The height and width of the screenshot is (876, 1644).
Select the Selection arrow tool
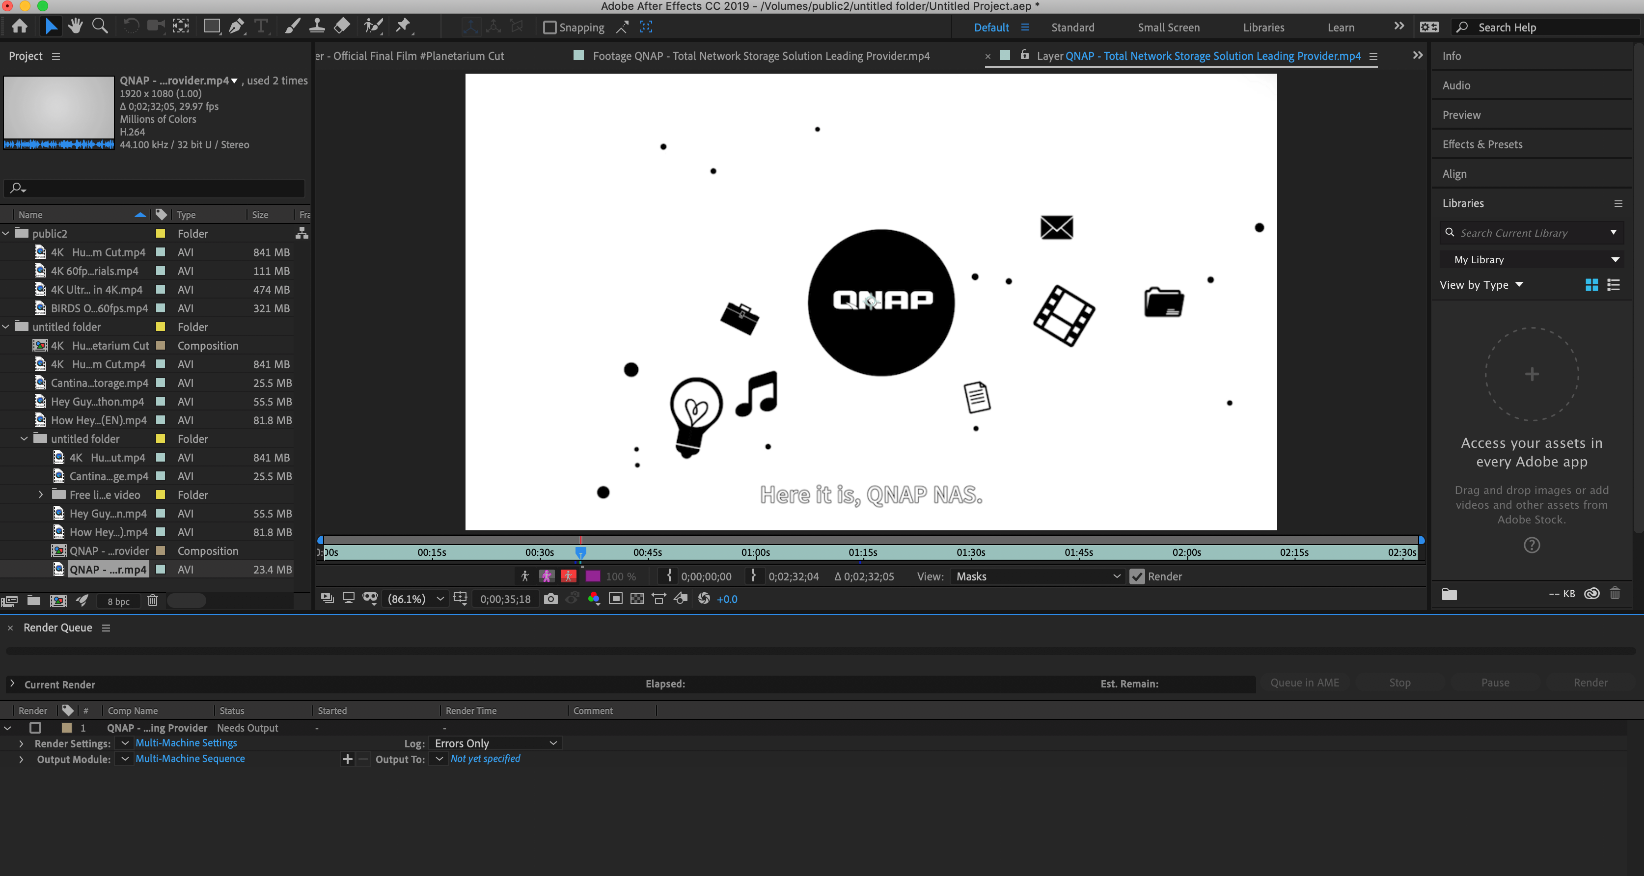pyautogui.click(x=51, y=27)
